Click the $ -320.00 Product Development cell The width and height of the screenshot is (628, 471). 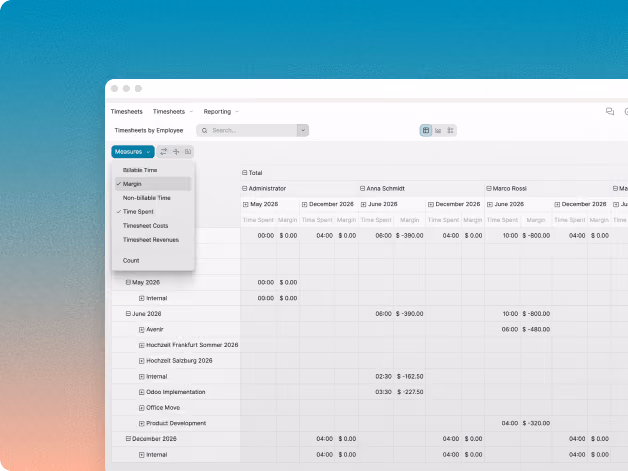tap(536, 423)
